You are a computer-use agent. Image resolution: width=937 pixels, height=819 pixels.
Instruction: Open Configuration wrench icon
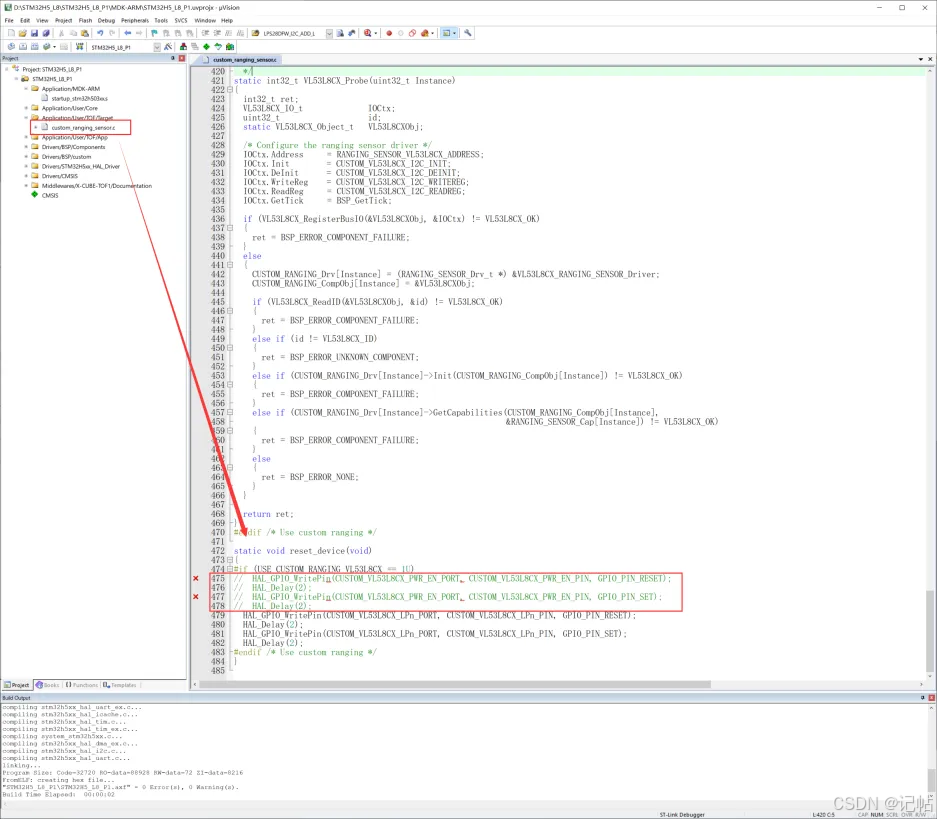468,33
